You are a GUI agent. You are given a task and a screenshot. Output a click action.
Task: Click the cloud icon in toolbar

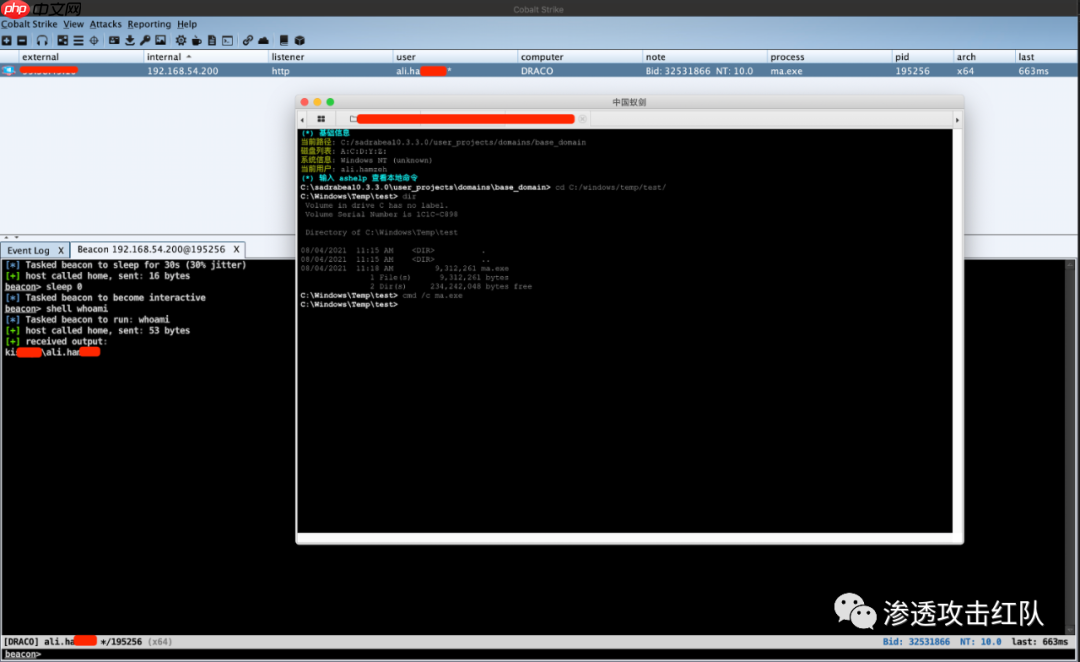[263, 40]
